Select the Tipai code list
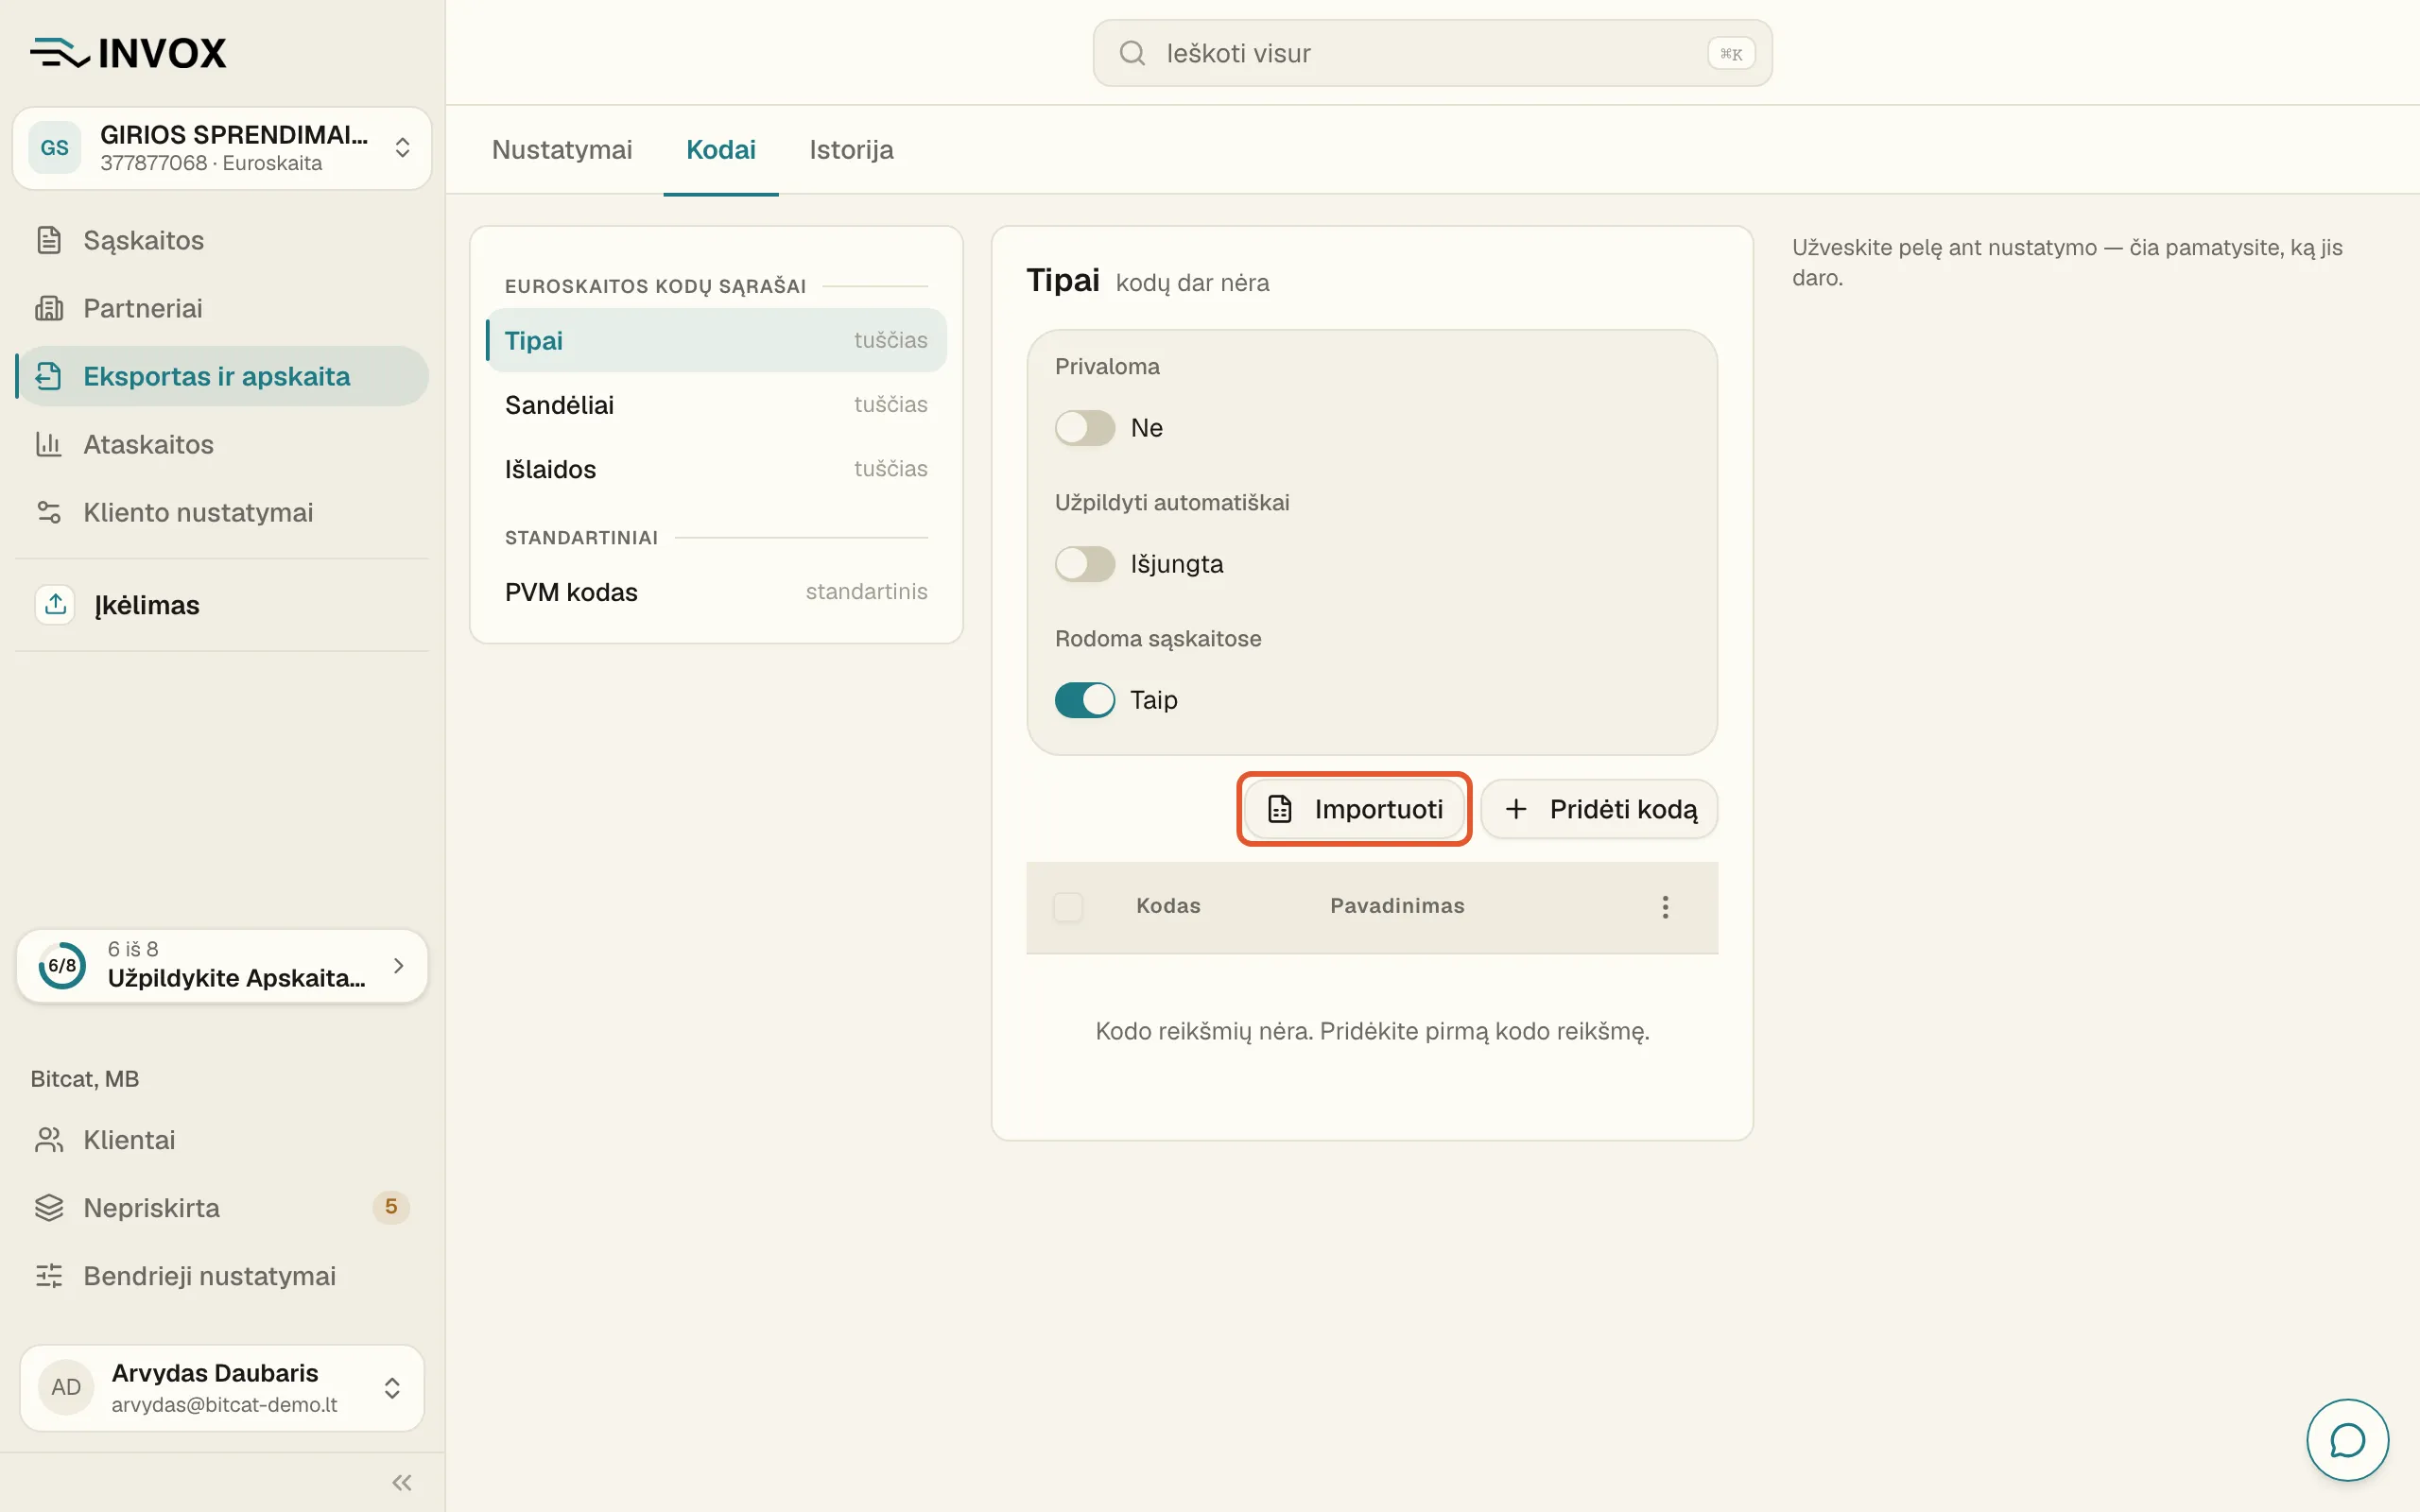Screen dimensions: 2420x1512 coord(716,340)
